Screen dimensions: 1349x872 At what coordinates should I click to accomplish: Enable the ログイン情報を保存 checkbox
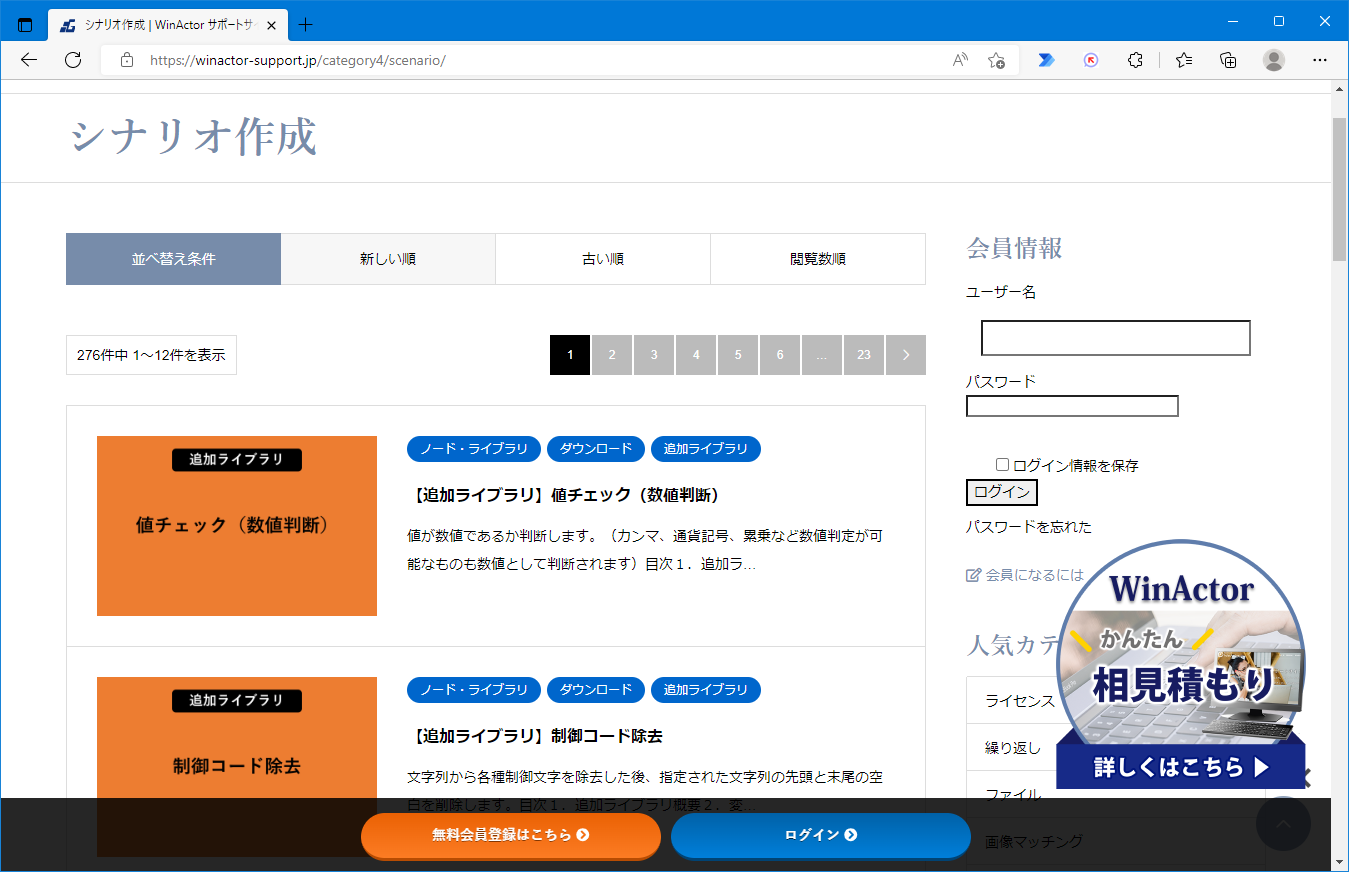(x=1001, y=464)
